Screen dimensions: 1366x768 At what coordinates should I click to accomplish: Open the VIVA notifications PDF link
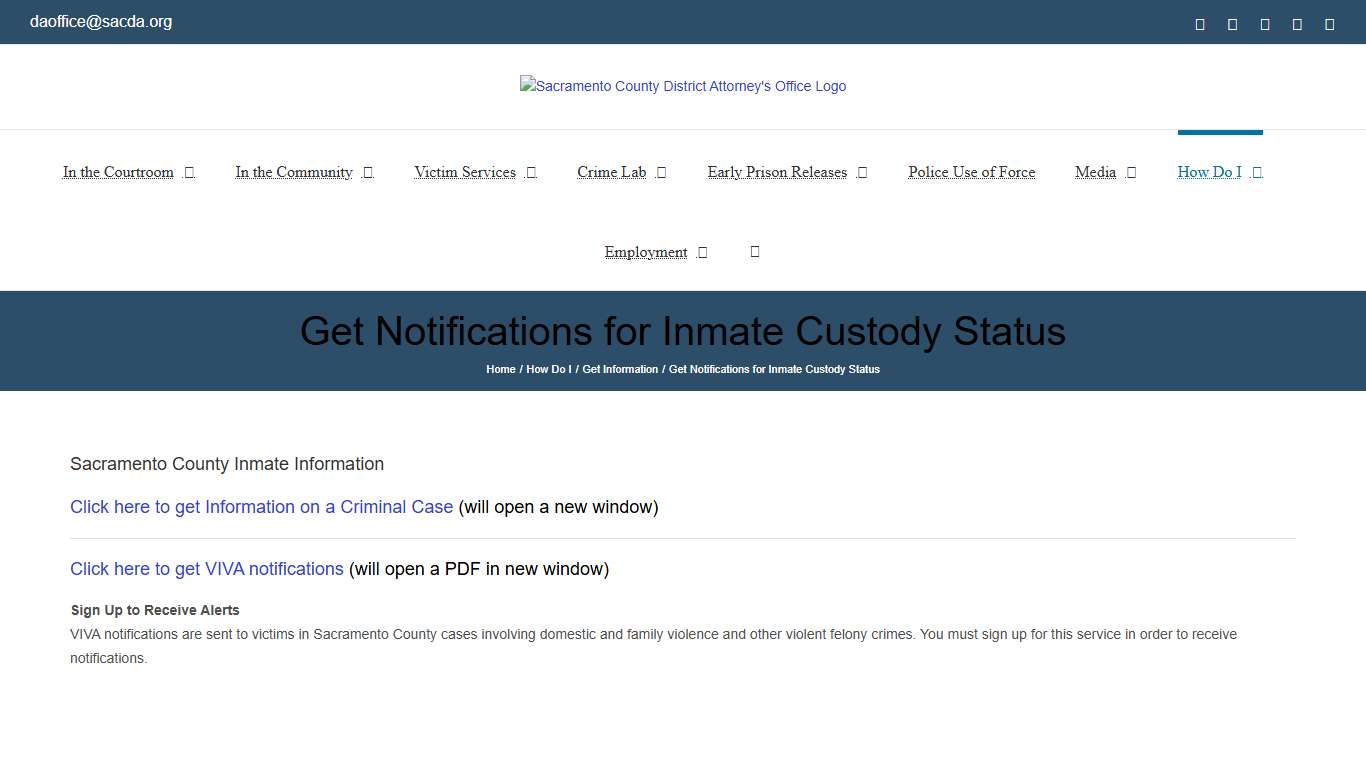(206, 569)
